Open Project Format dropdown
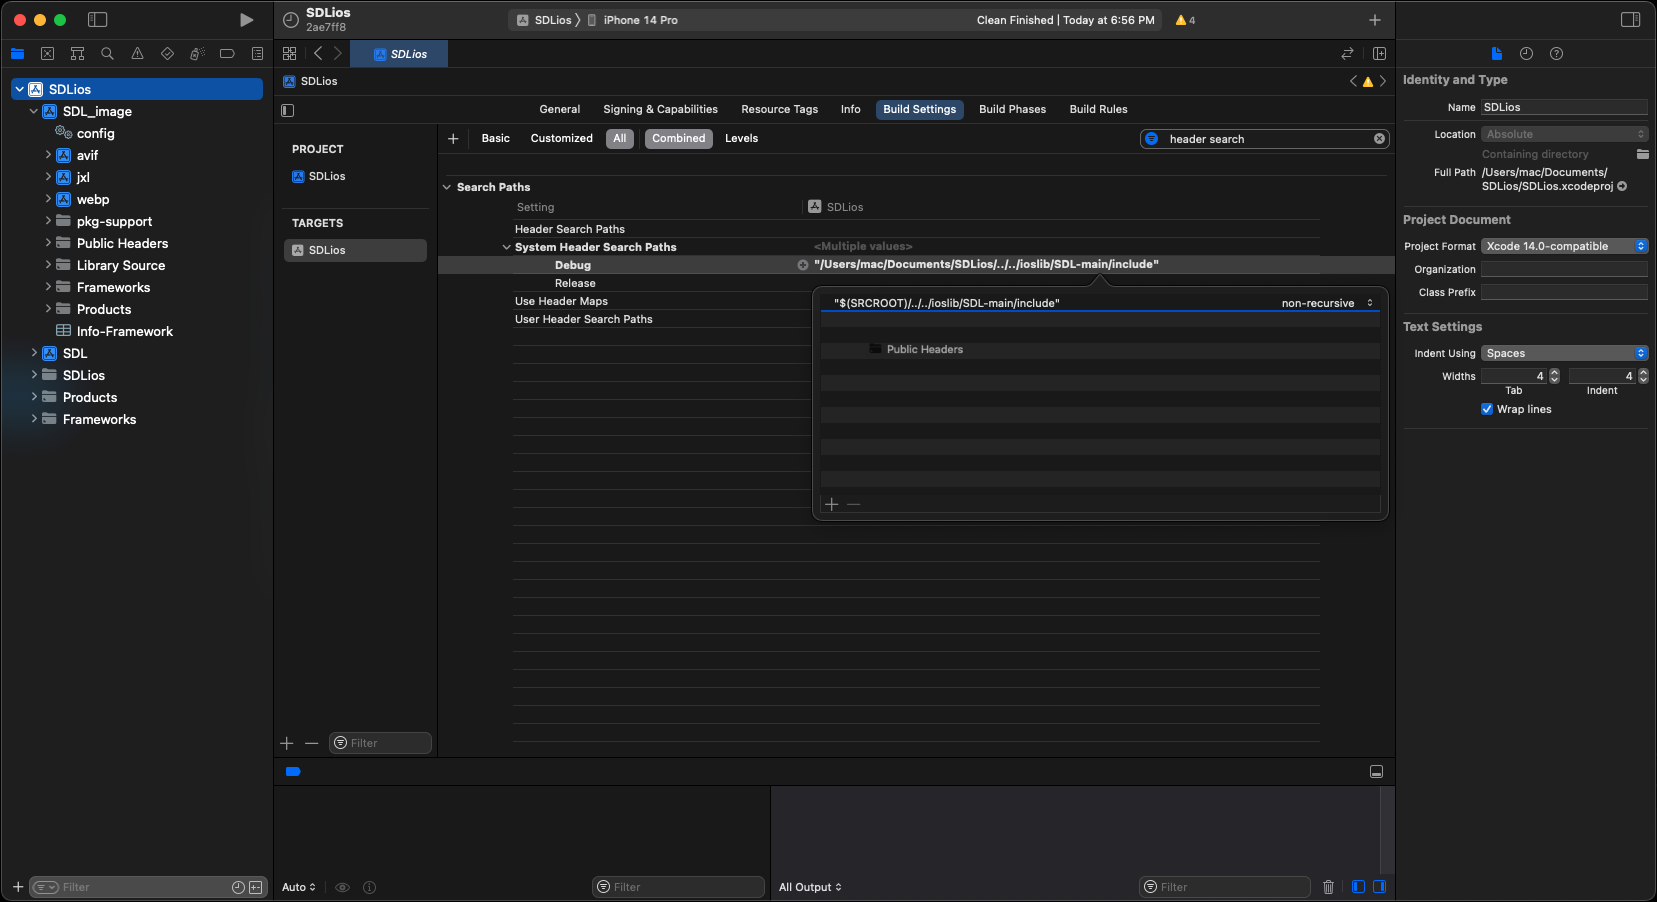Image resolution: width=1658 pixels, height=902 pixels. click(1564, 246)
